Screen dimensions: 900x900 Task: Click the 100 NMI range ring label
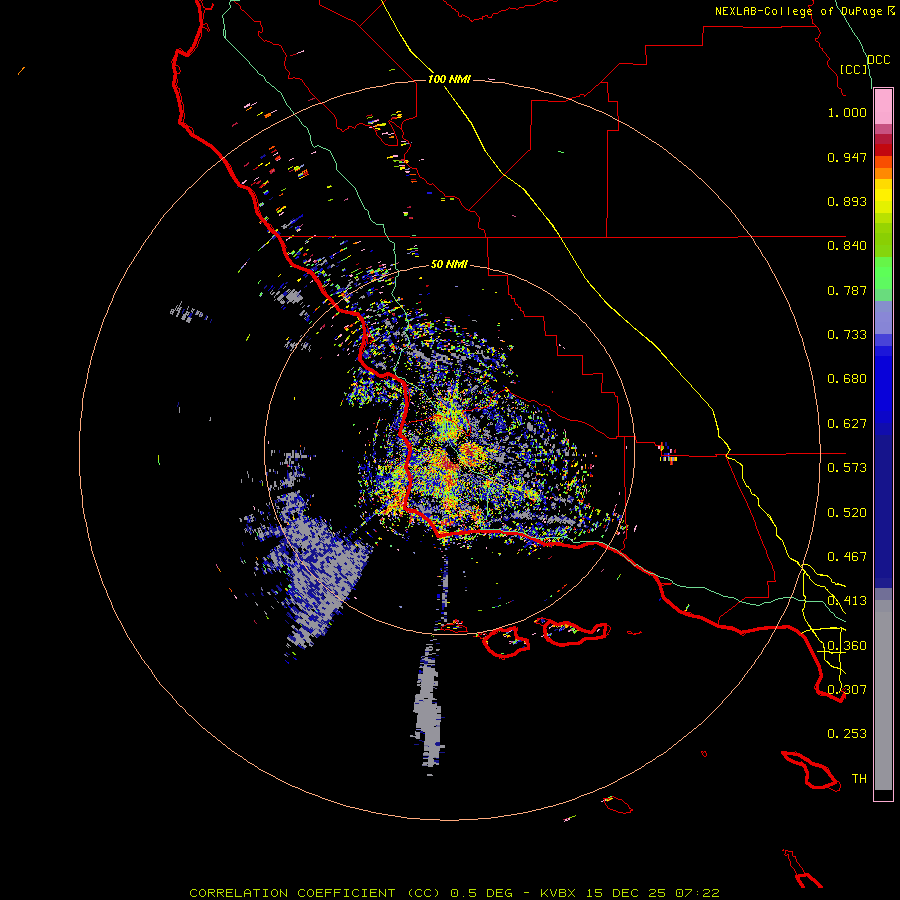(449, 79)
